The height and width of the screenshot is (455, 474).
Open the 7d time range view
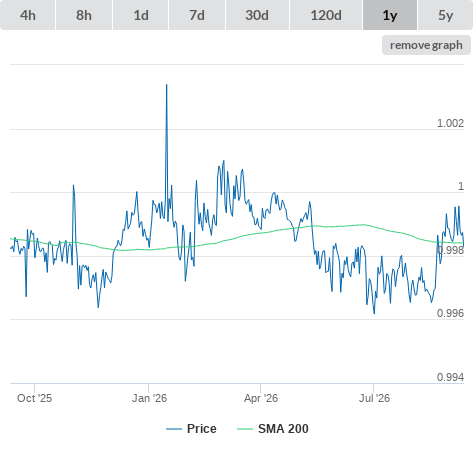[x=197, y=15]
